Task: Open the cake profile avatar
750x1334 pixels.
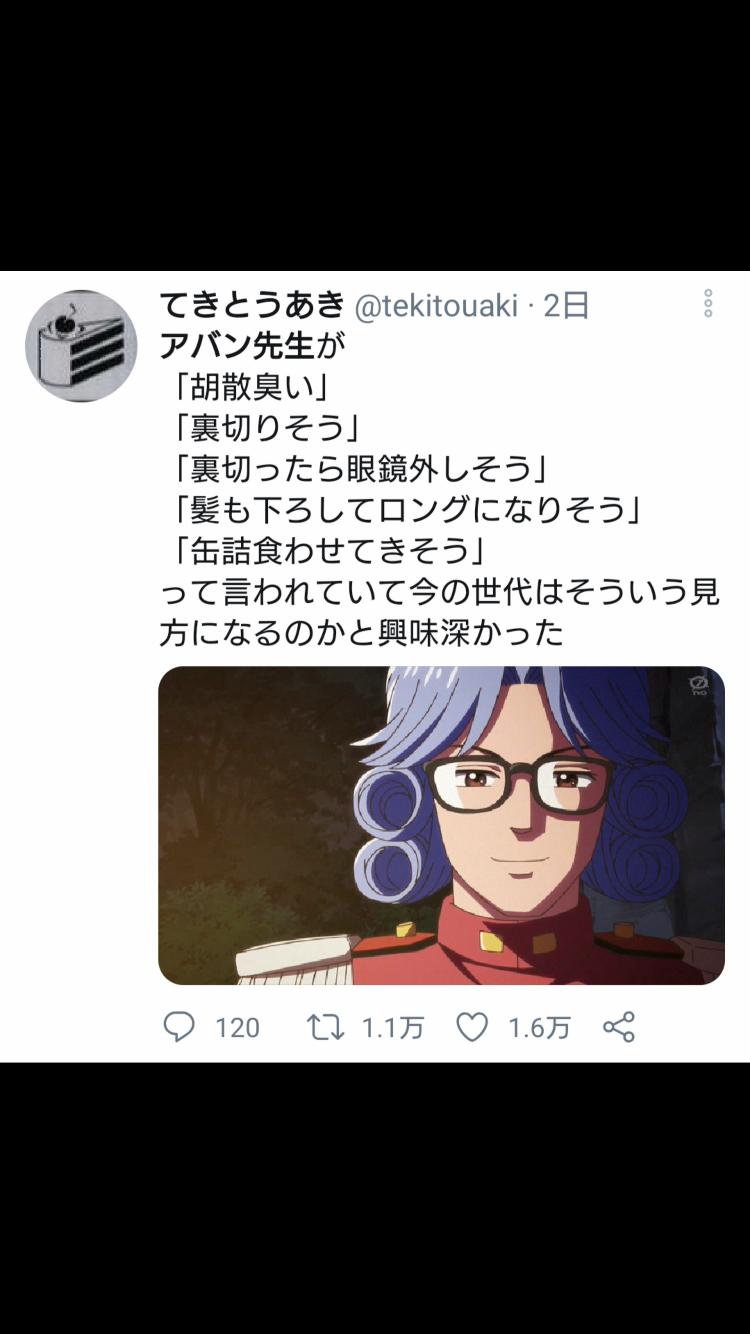Action: tap(81, 346)
